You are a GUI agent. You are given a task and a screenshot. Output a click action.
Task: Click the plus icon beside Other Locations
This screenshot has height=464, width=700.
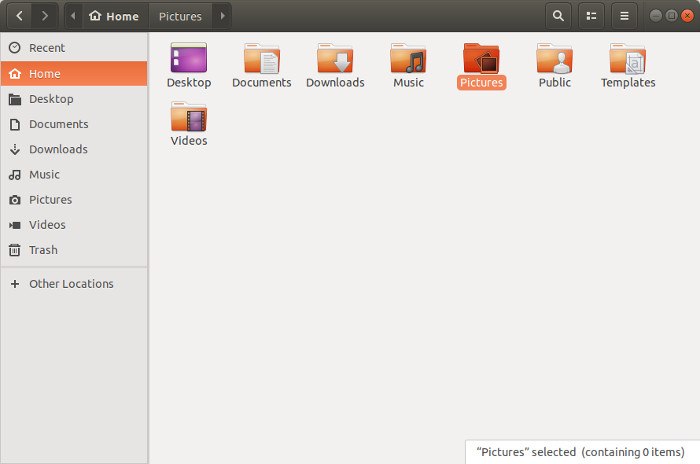pyautogui.click(x=15, y=284)
